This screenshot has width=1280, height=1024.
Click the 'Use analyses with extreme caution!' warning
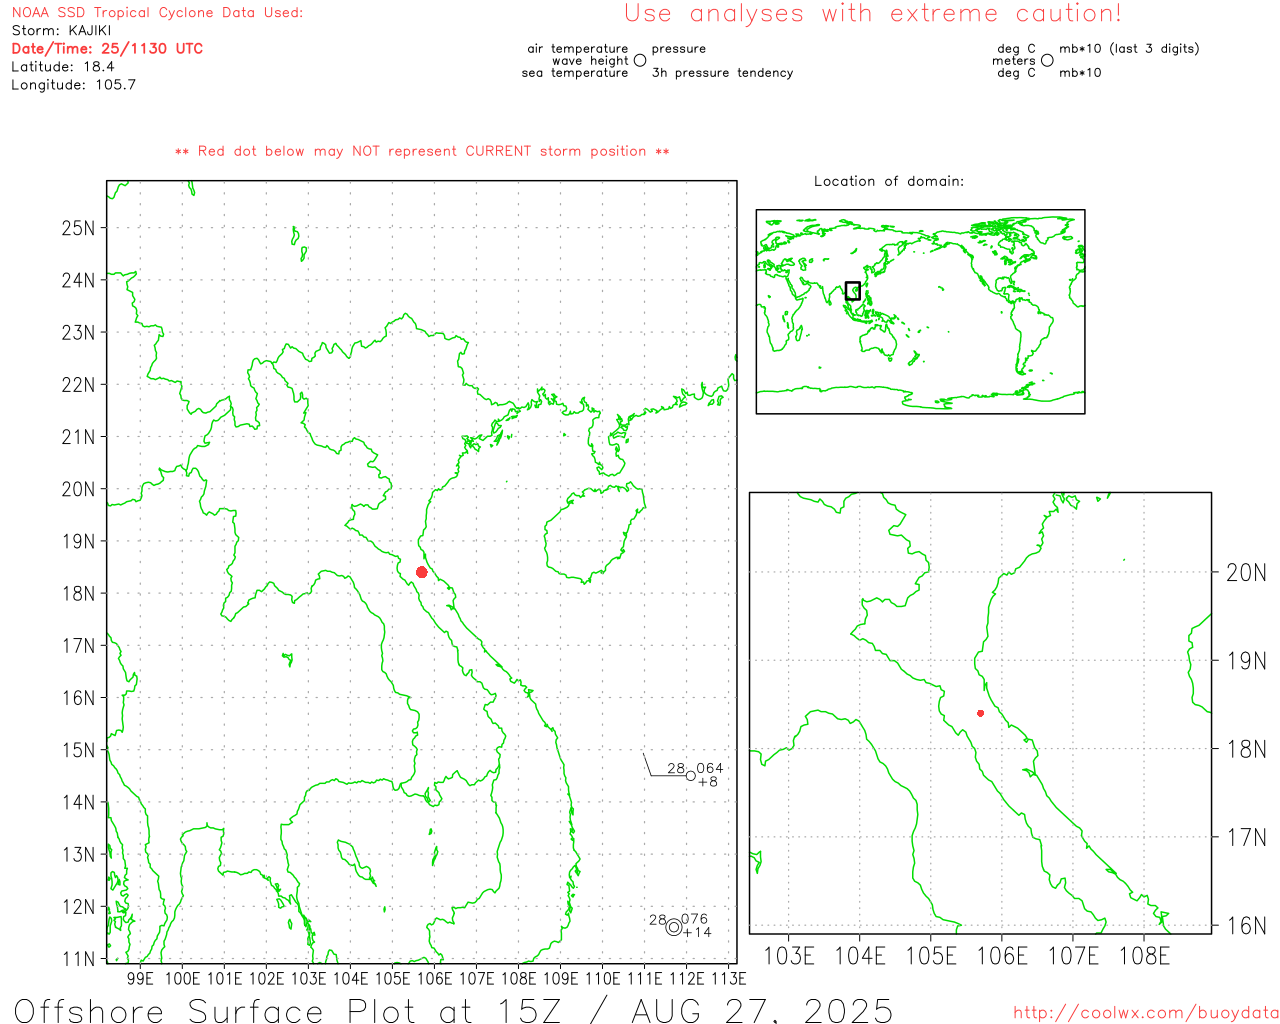click(873, 14)
